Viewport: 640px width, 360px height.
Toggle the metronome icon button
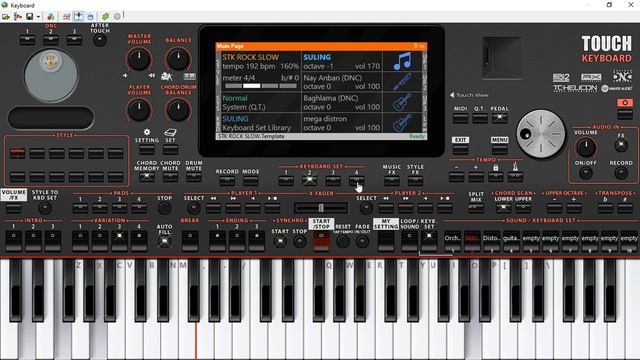click(515, 177)
